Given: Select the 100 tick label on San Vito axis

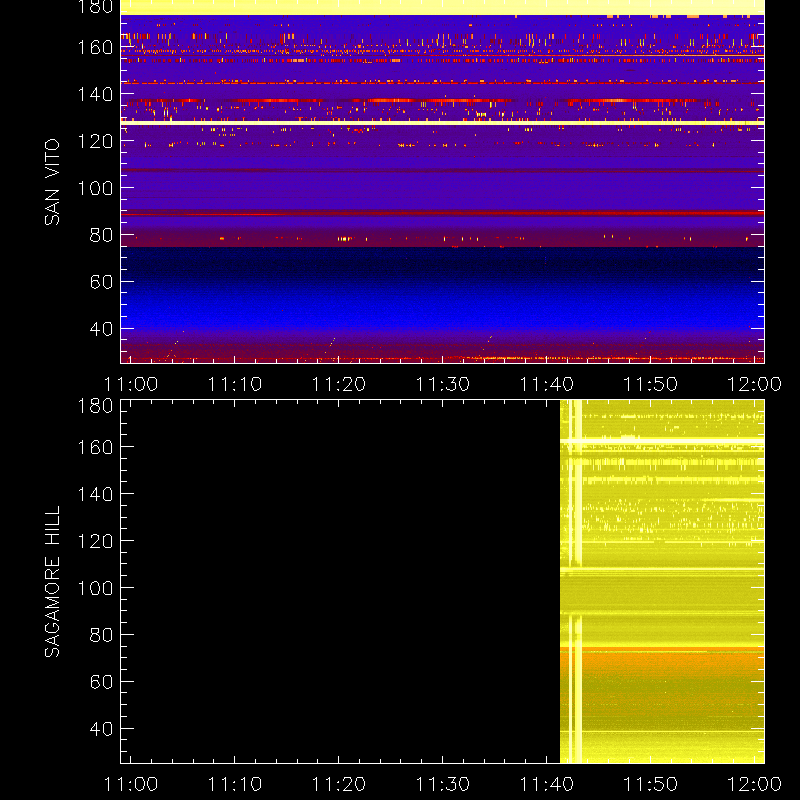Looking at the screenshot, I should pyautogui.click(x=95, y=188).
